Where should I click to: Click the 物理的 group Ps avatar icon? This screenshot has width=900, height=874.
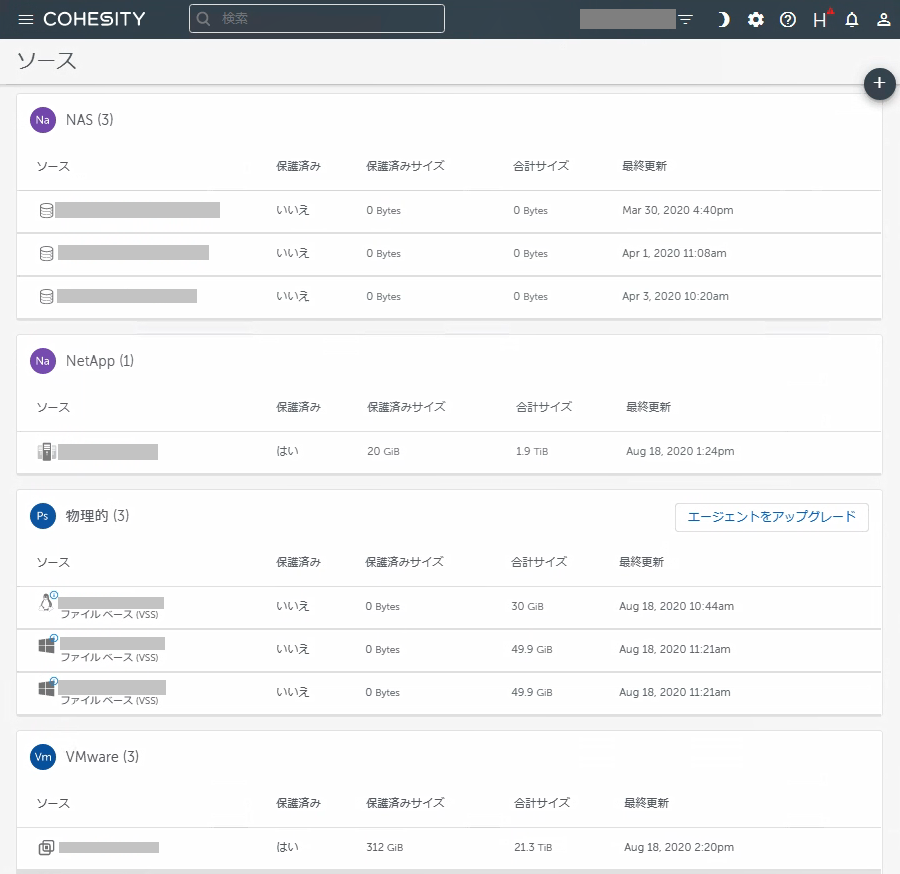click(43, 516)
